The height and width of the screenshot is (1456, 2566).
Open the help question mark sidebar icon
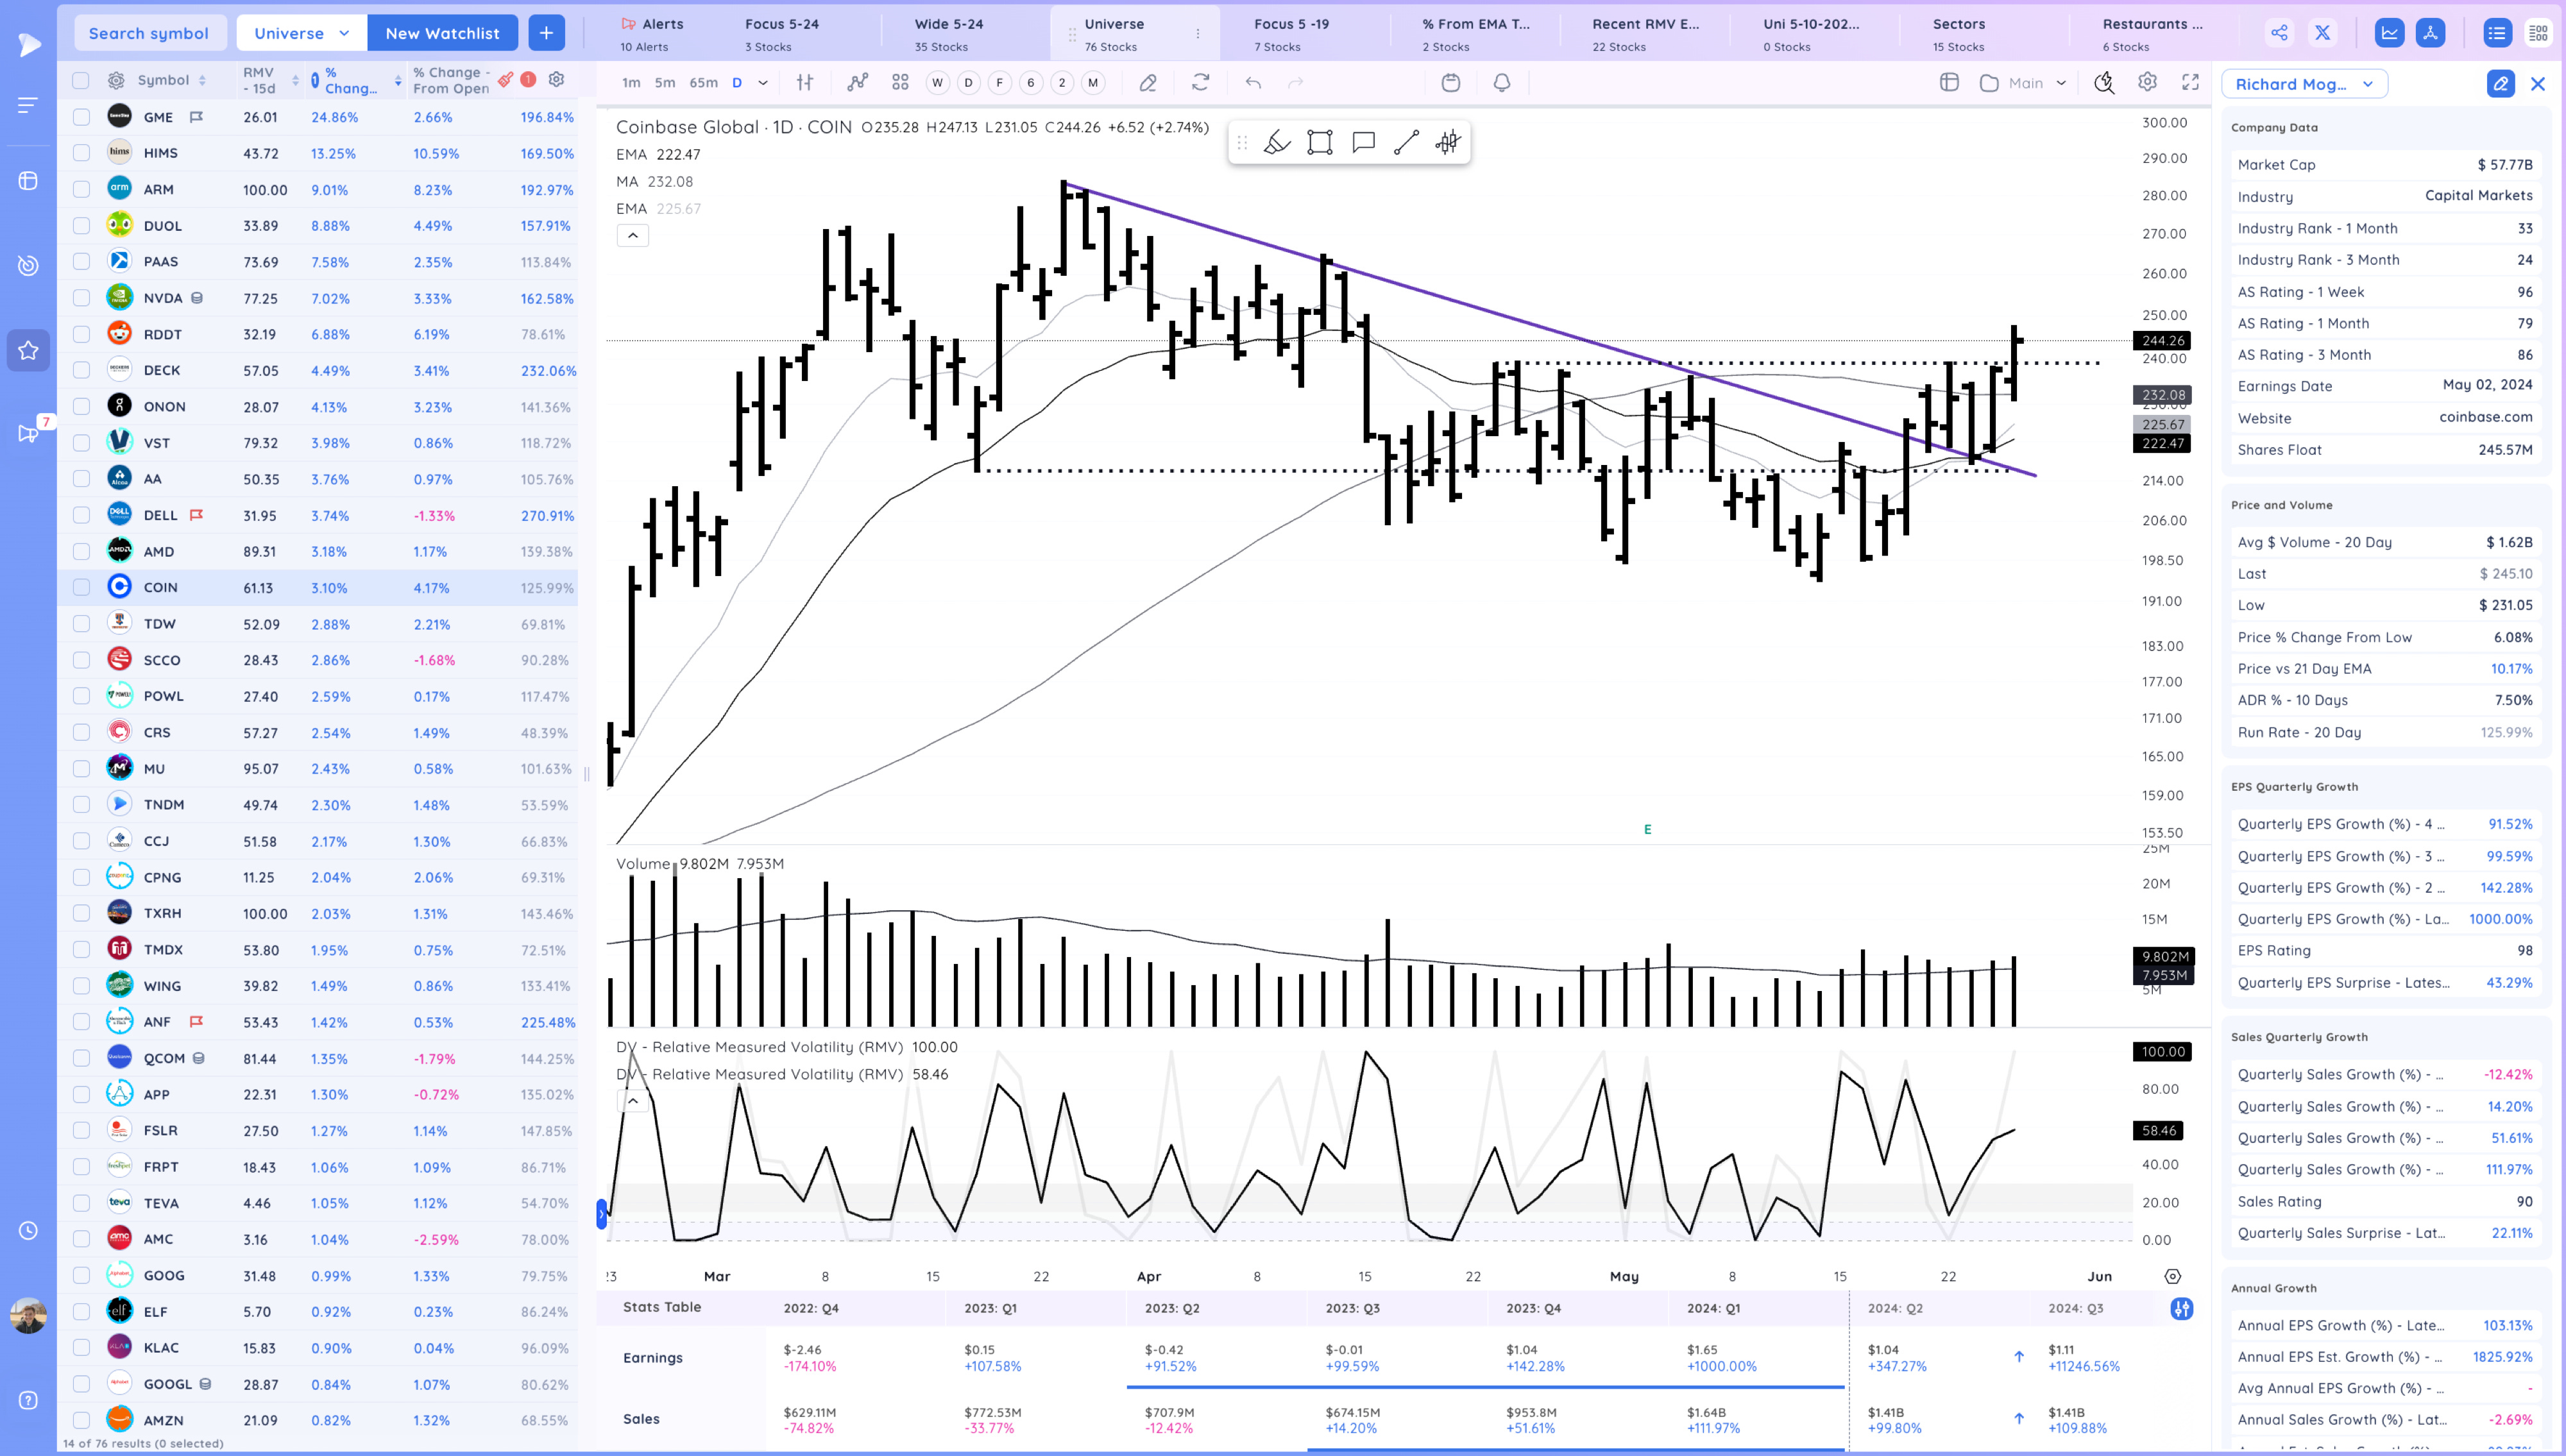pos(28,1400)
